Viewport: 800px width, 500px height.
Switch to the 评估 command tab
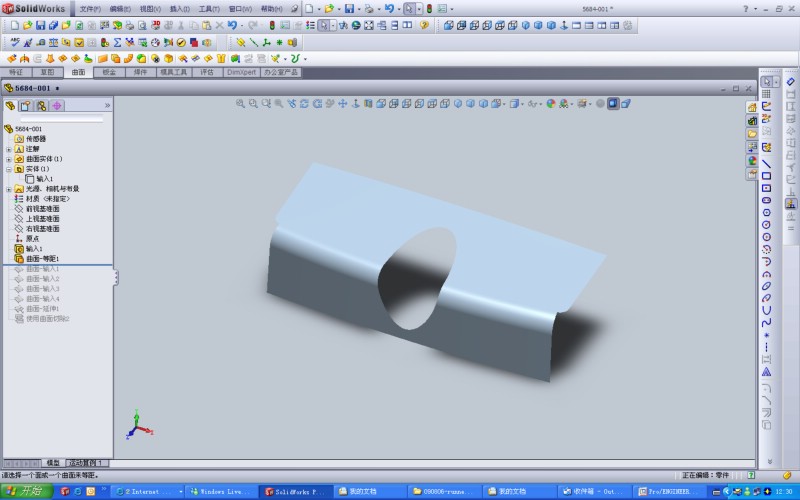click(207, 72)
